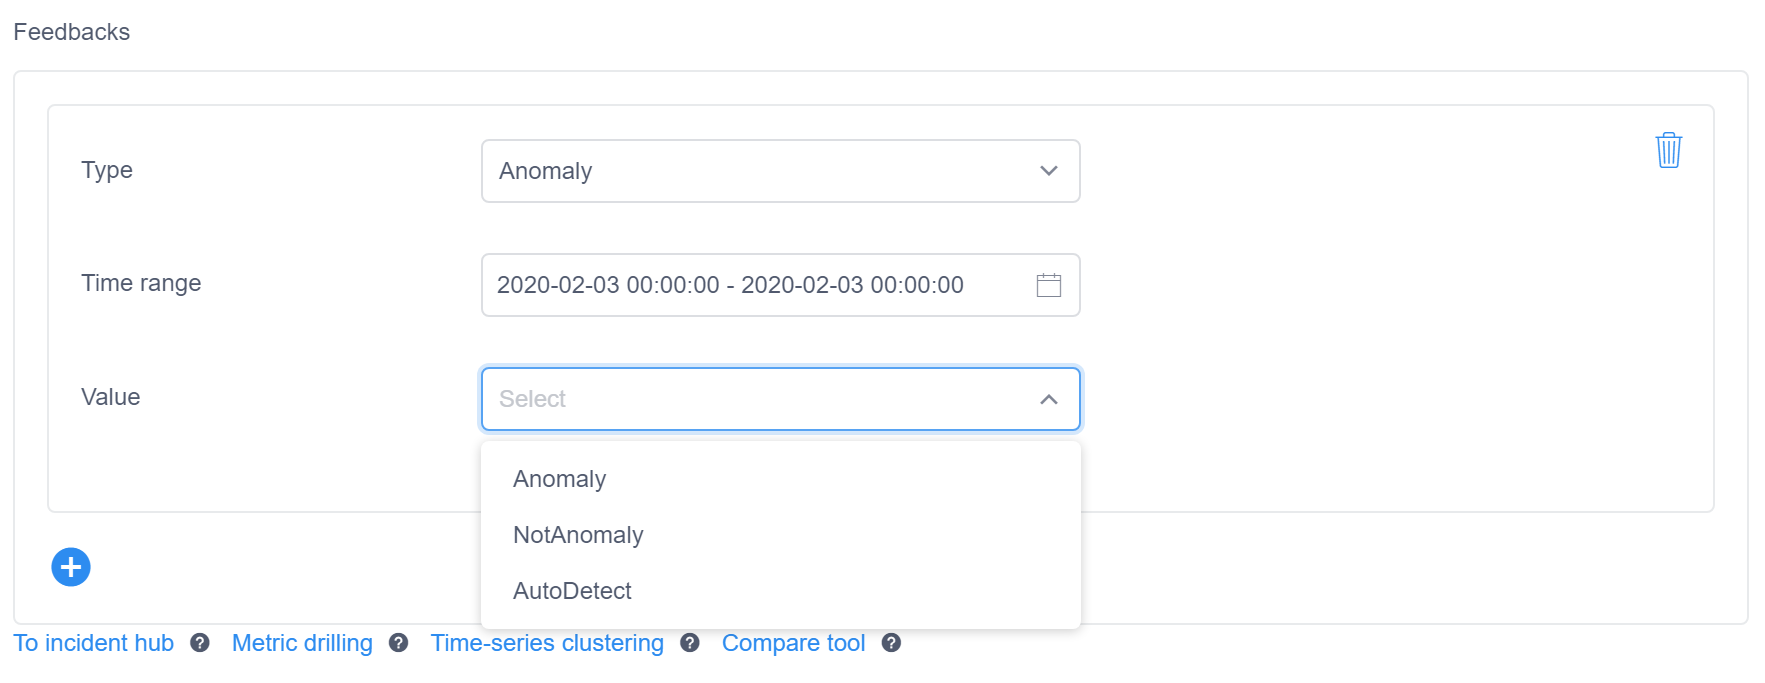This screenshot has width=1765, height=683.
Task: Click help icon beside Compare tool
Action: pos(891,643)
